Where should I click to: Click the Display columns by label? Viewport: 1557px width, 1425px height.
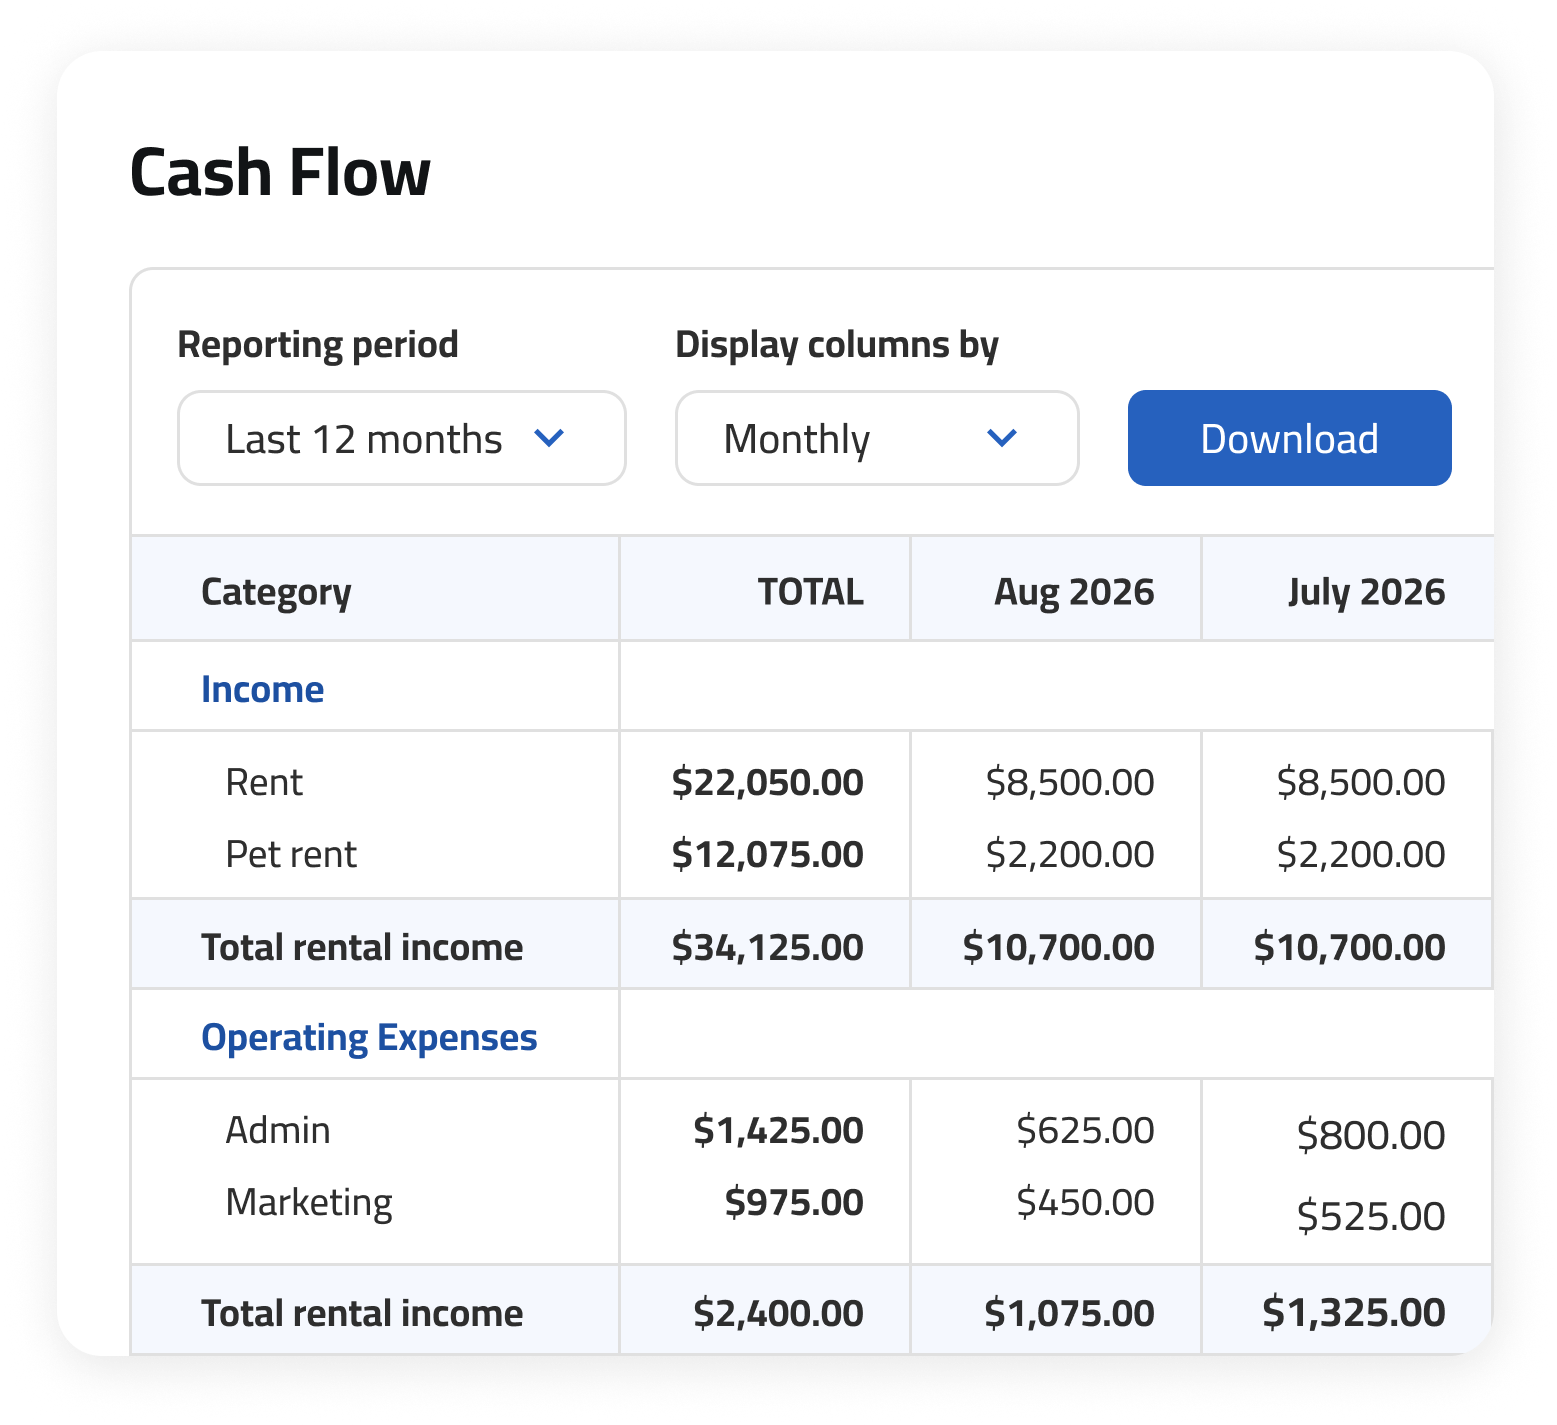point(837,344)
